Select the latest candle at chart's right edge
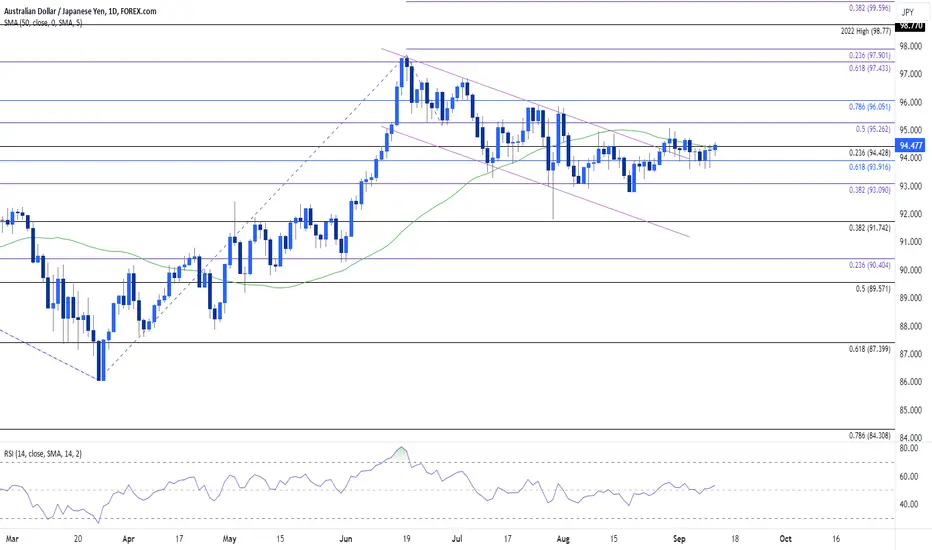This screenshot has height=550, width=932. 716,147
